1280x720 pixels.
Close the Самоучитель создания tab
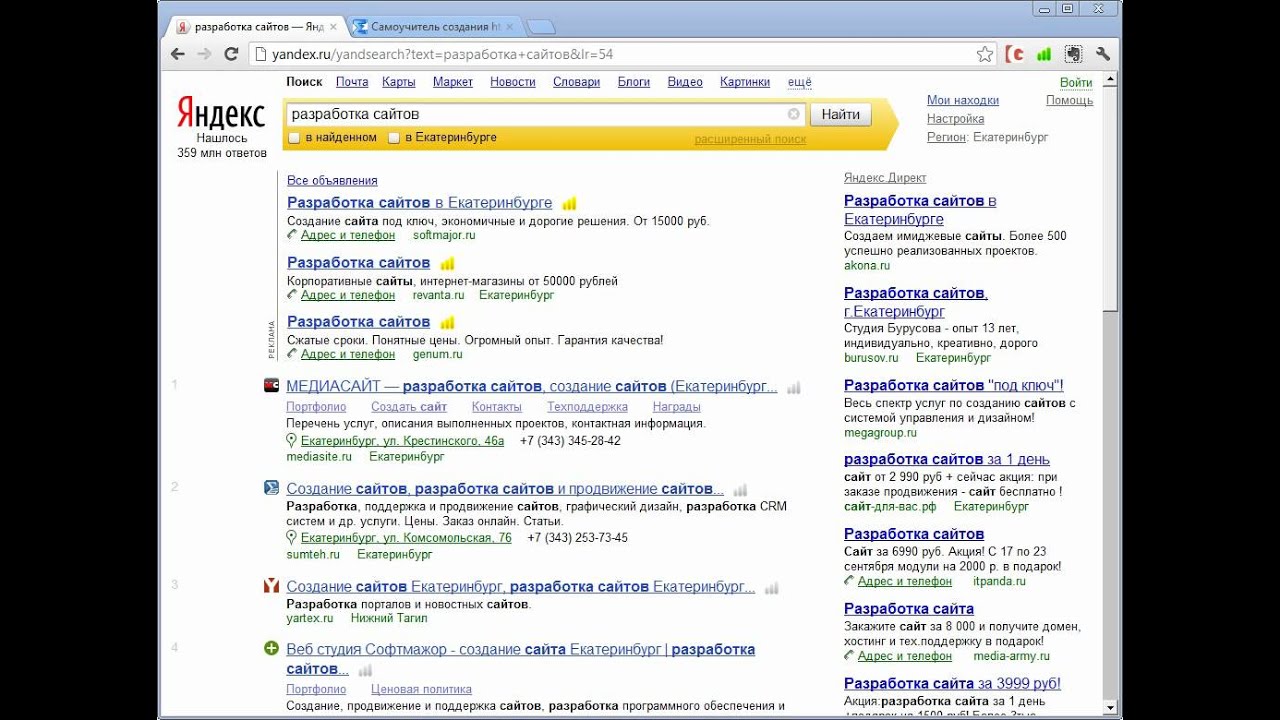click(510, 27)
